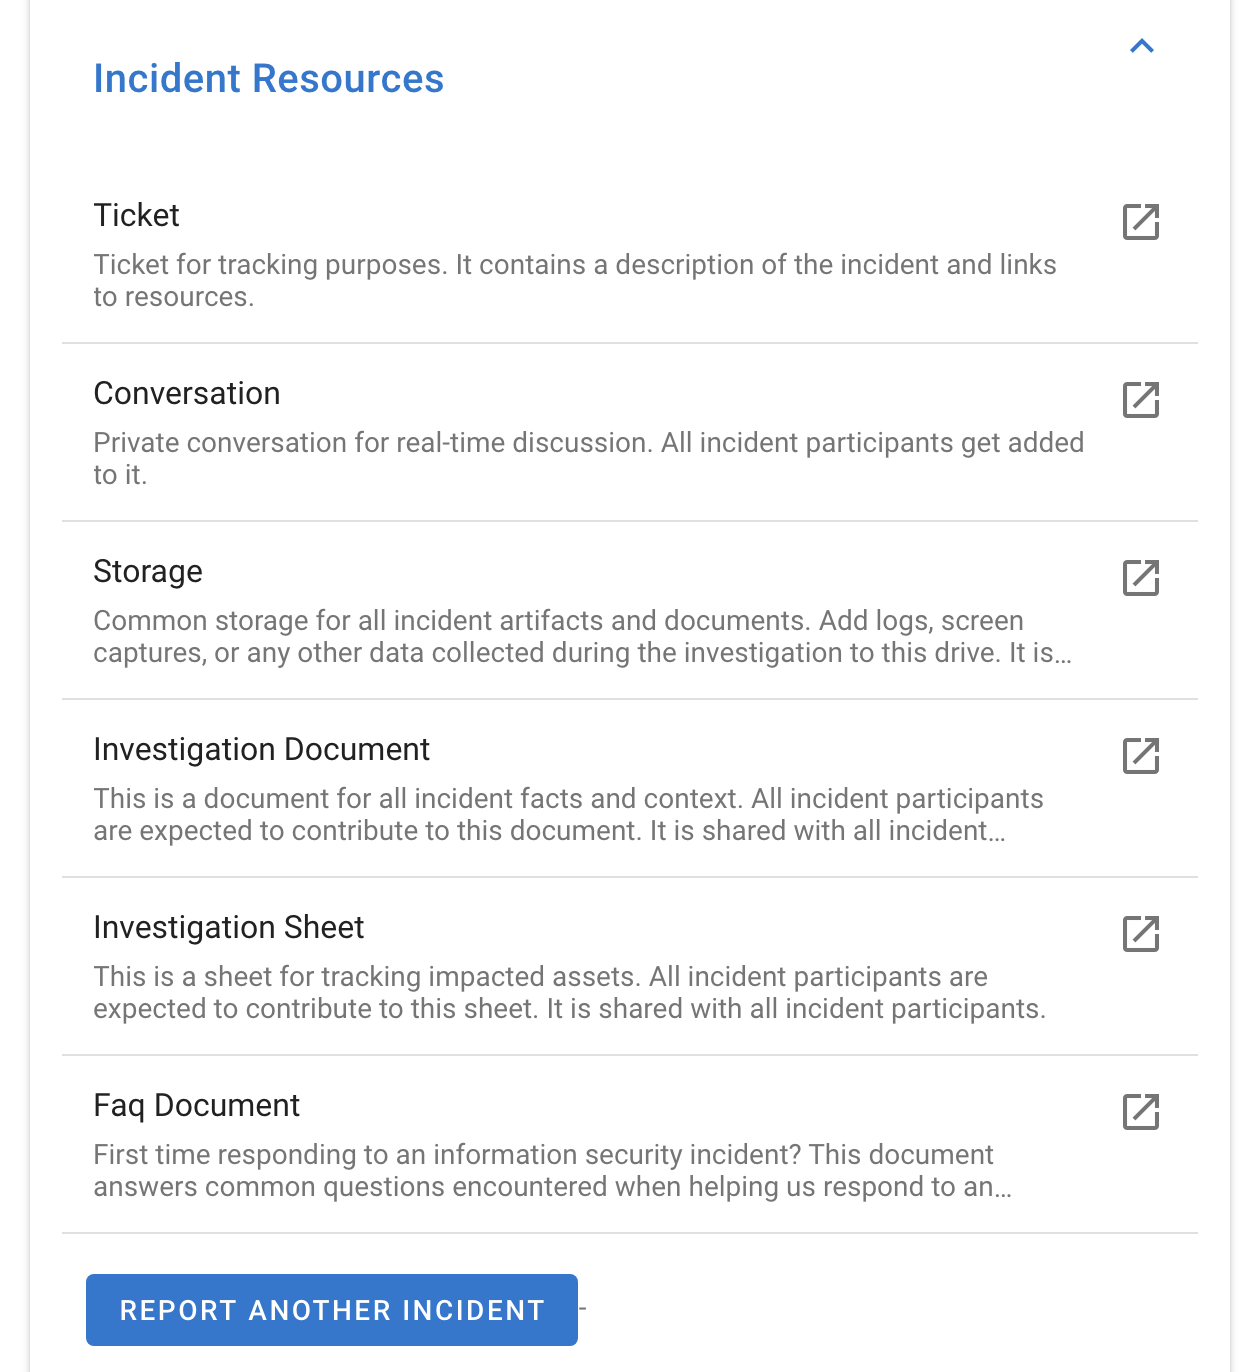1260x1372 pixels.
Task: Open the Storage external link icon
Action: pyautogui.click(x=1141, y=578)
